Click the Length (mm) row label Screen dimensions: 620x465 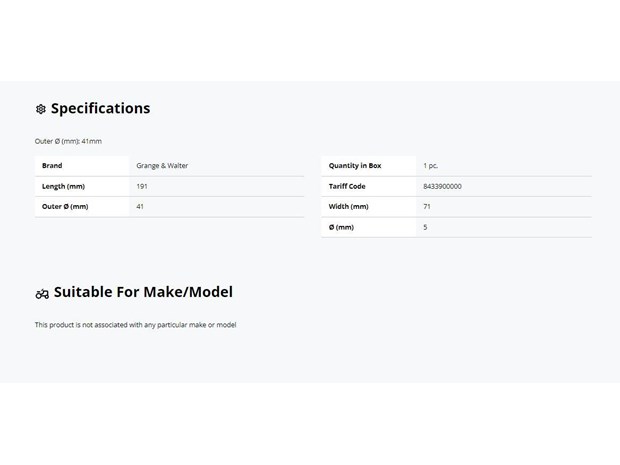63,186
